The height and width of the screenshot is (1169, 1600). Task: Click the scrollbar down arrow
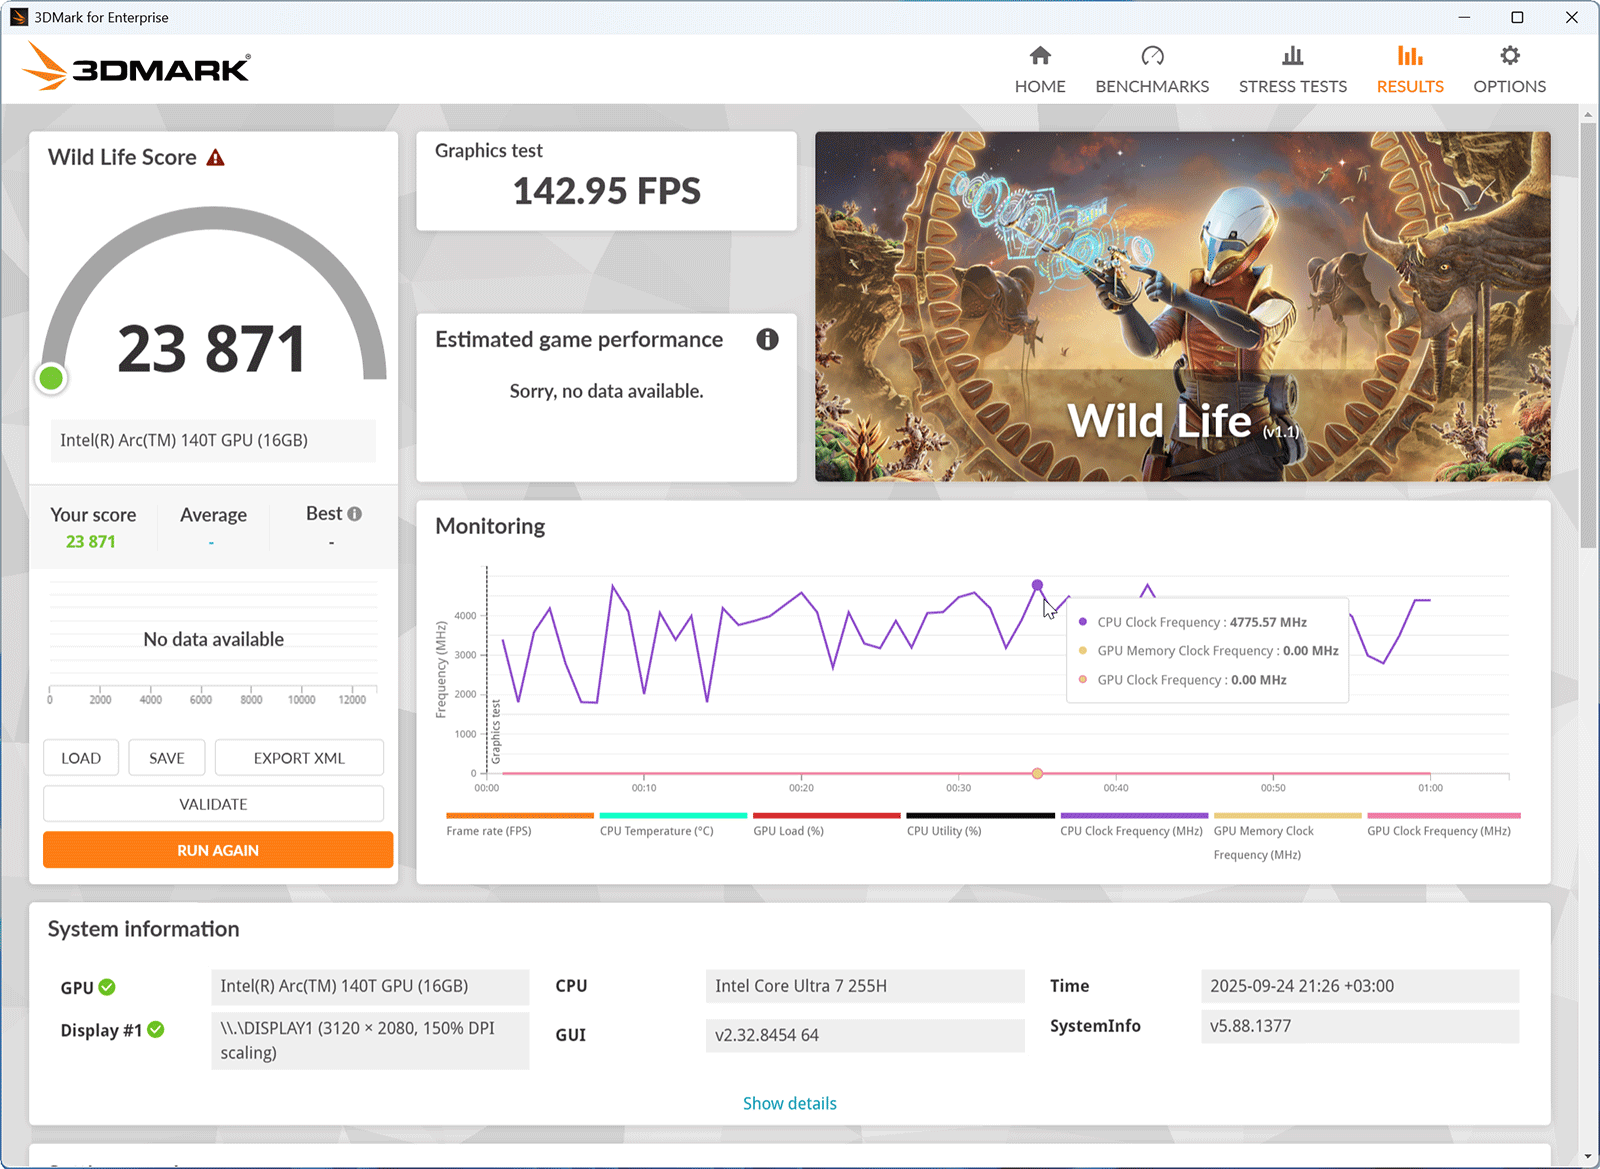[1588, 1157]
